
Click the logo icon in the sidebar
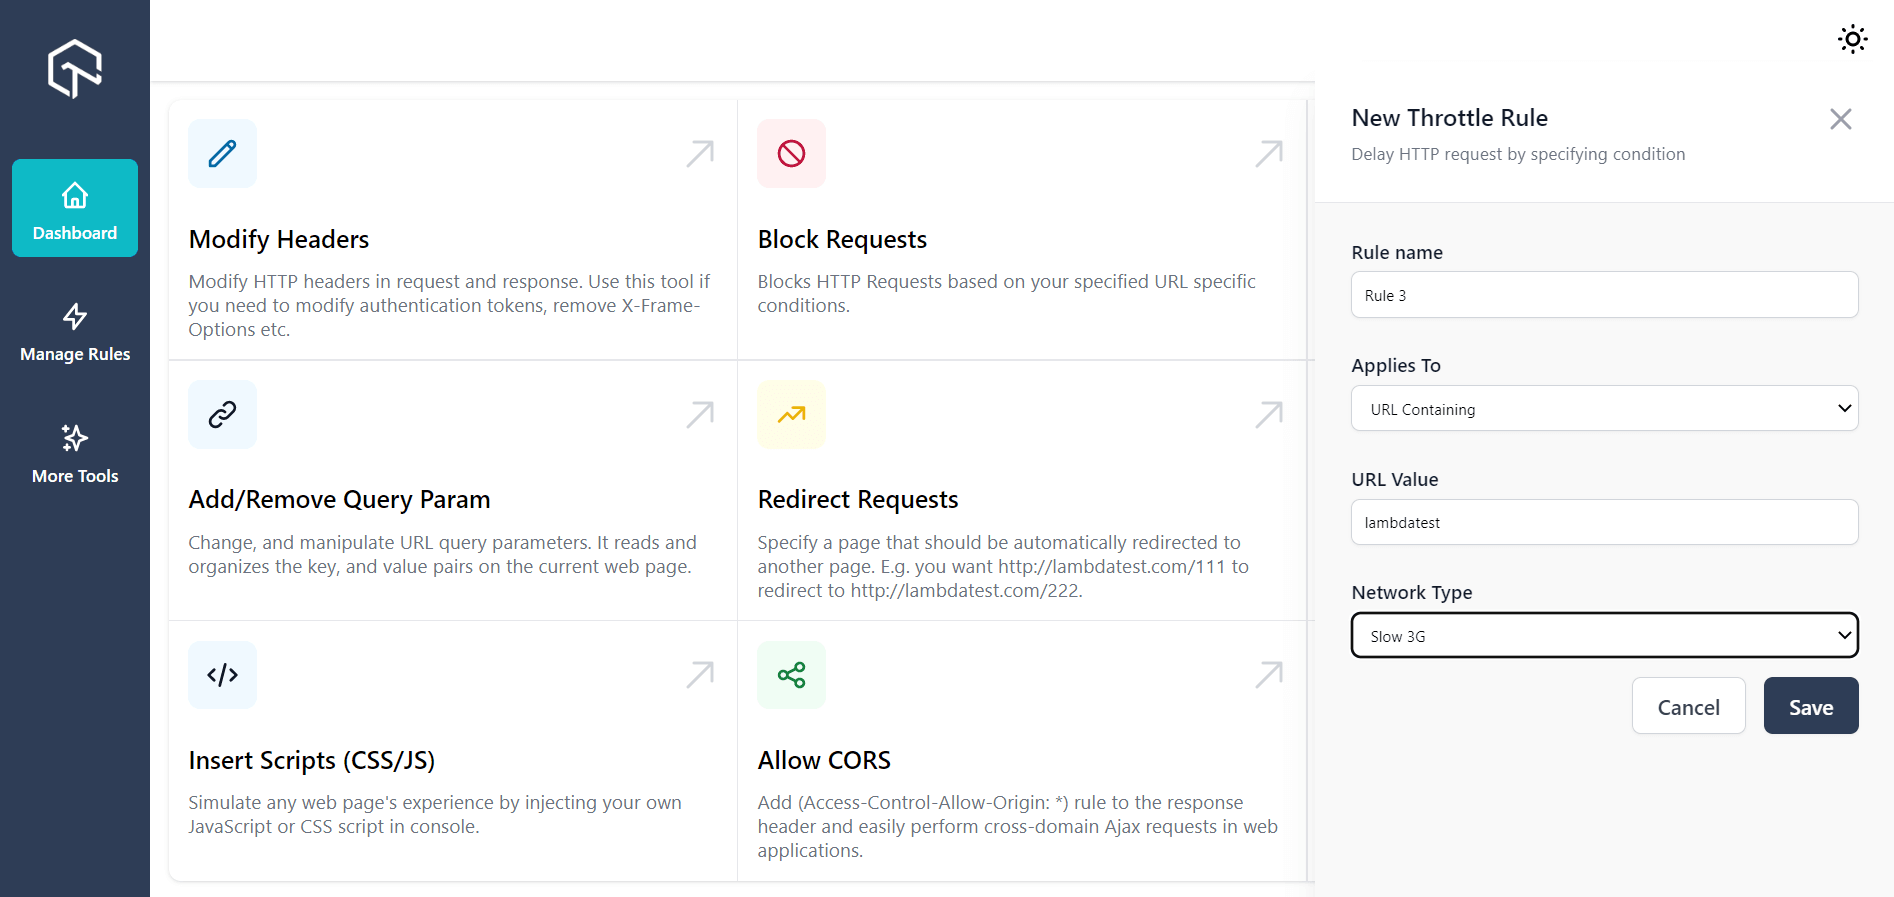(x=75, y=68)
